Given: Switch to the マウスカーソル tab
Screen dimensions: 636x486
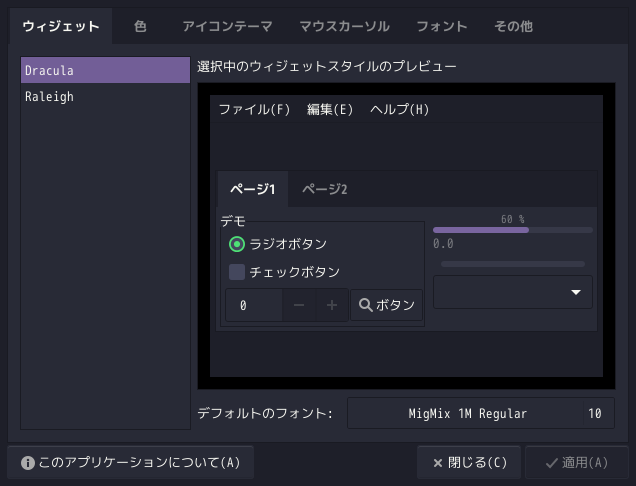Looking at the screenshot, I should coord(344,26).
